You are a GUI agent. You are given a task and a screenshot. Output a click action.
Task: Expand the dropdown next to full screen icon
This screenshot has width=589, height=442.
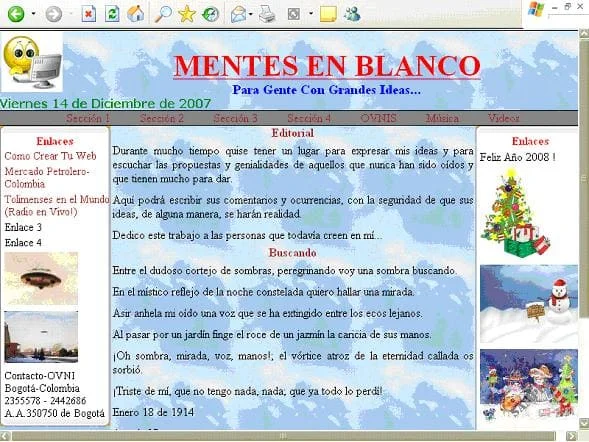coord(311,14)
